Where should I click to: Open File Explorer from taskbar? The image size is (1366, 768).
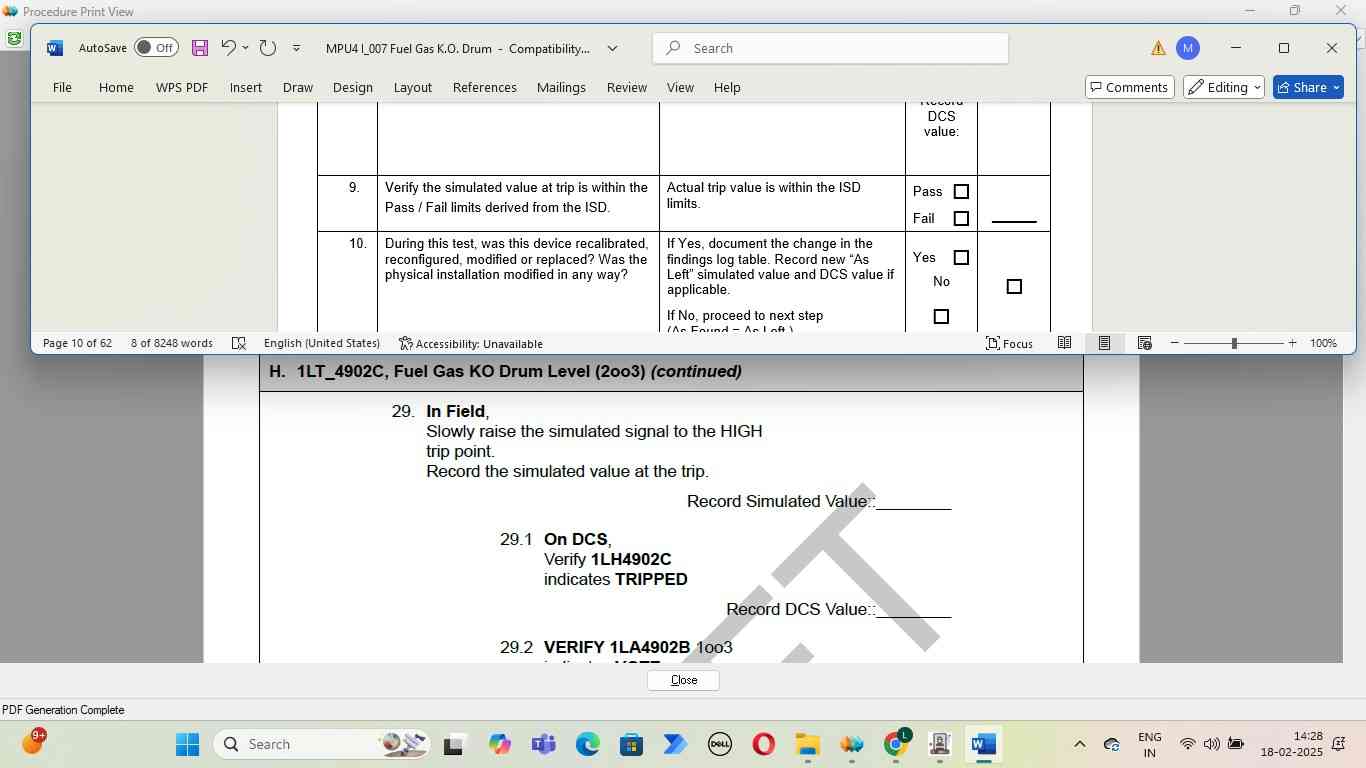pyautogui.click(x=807, y=744)
